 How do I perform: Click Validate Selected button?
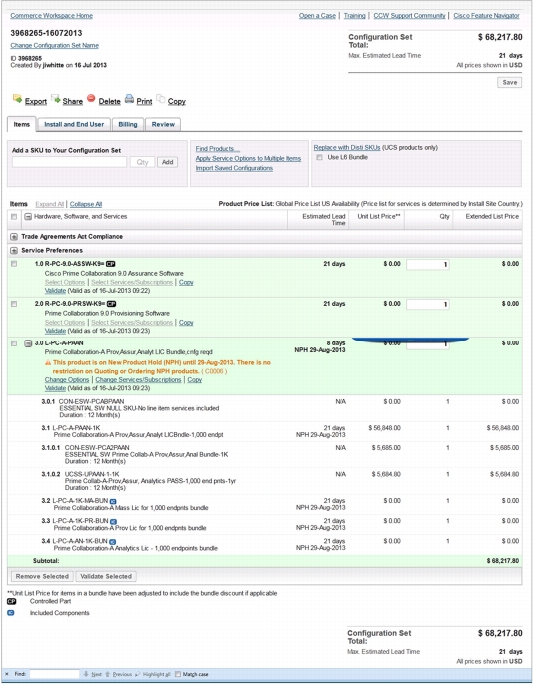click(x=106, y=576)
